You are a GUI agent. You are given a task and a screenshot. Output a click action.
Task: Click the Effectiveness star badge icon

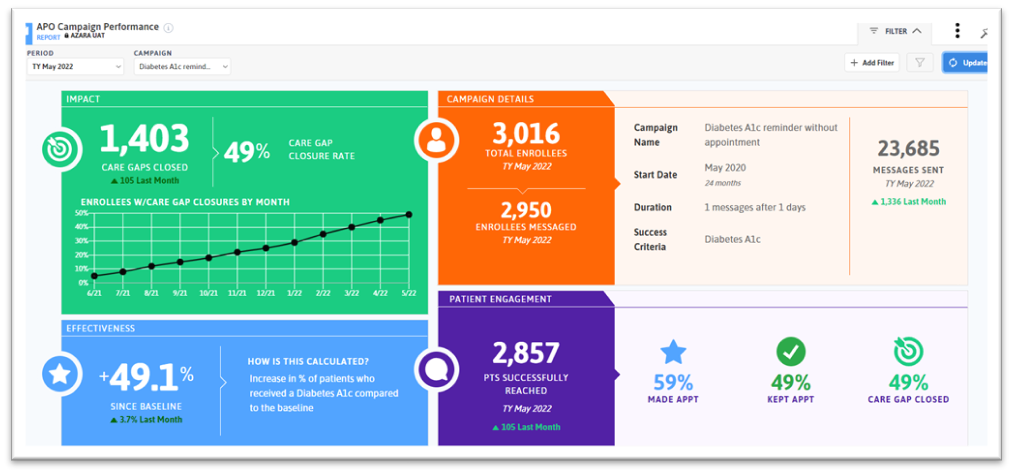pos(61,375)
